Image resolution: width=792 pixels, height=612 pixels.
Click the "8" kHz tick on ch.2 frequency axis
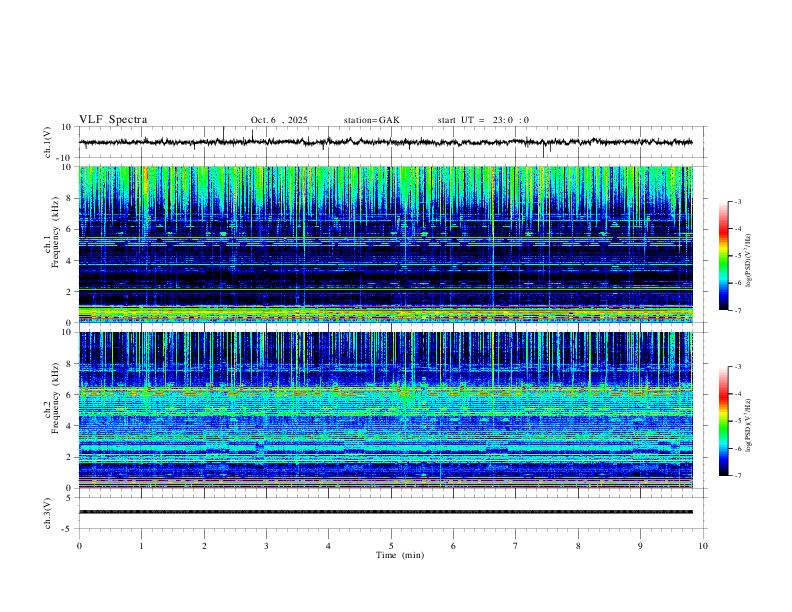click(69, 364)
